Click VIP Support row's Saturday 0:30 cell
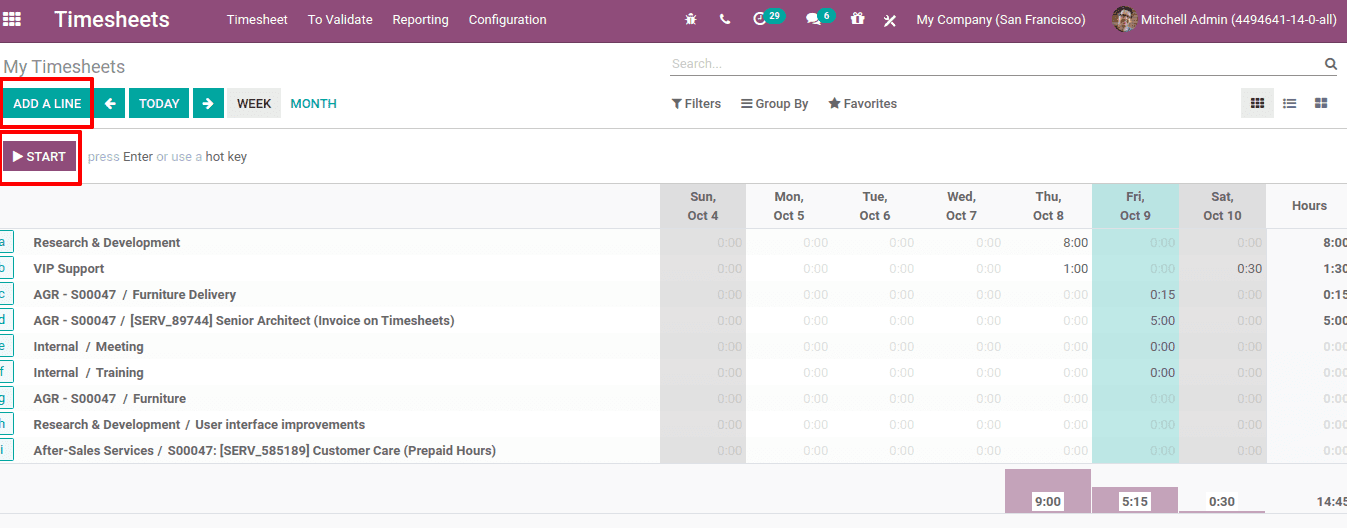The height and width of the screenshot is (528, 1347). (x=1222, y=268)
